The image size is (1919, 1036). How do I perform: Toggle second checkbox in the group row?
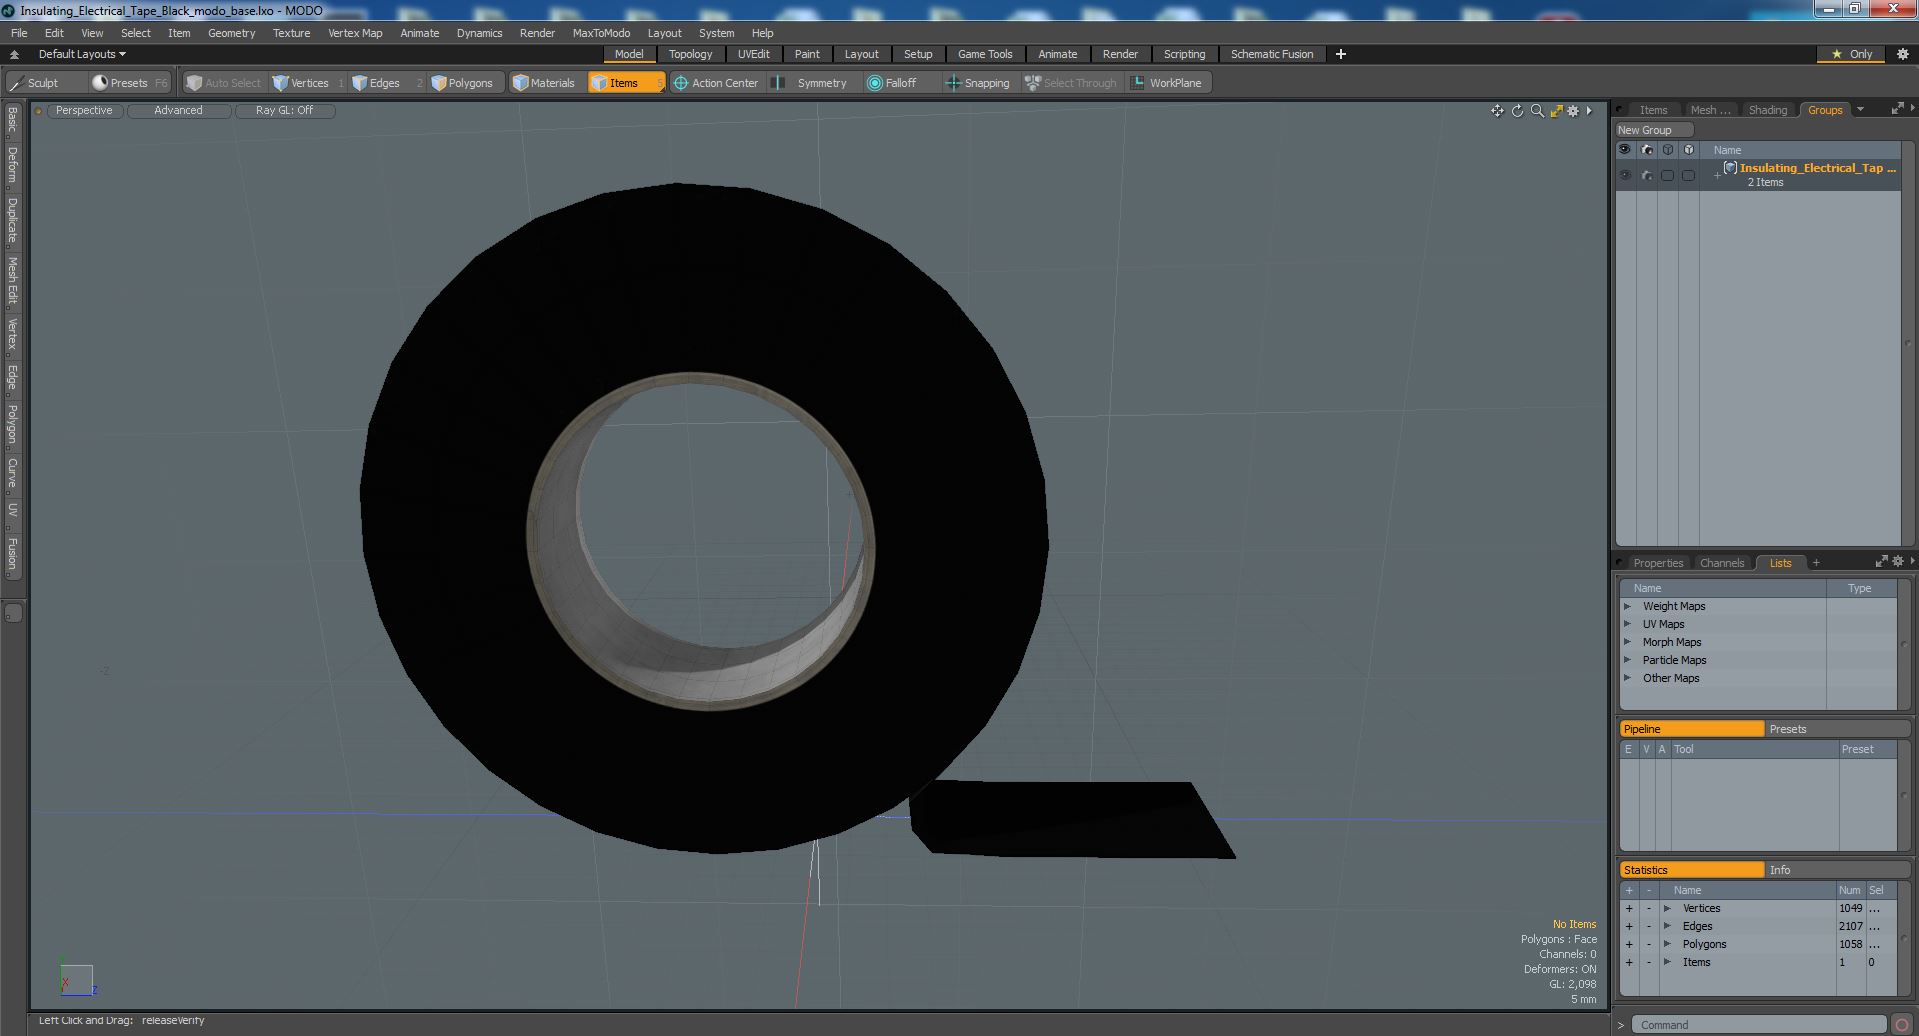[1689, 175]
